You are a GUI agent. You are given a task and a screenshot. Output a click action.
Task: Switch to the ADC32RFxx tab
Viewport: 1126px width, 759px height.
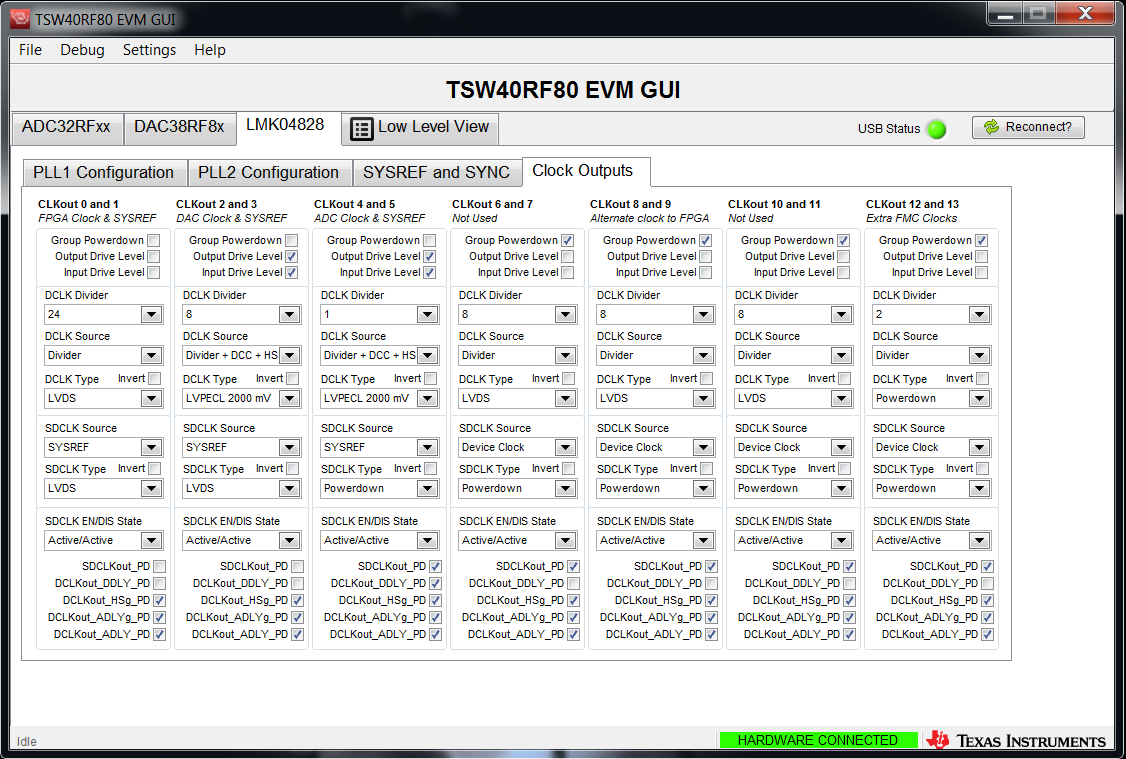point(66,128)
